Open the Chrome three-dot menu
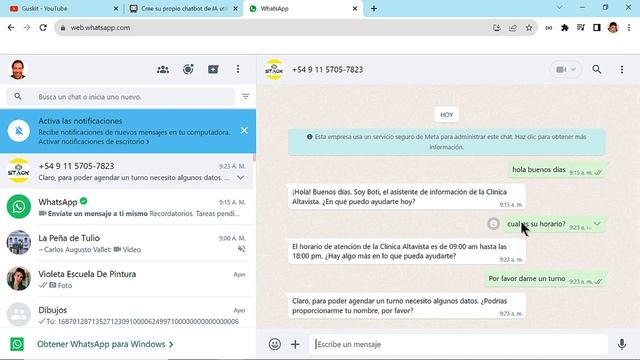Viewport: 640px width, 360px height. coord(629,27)
